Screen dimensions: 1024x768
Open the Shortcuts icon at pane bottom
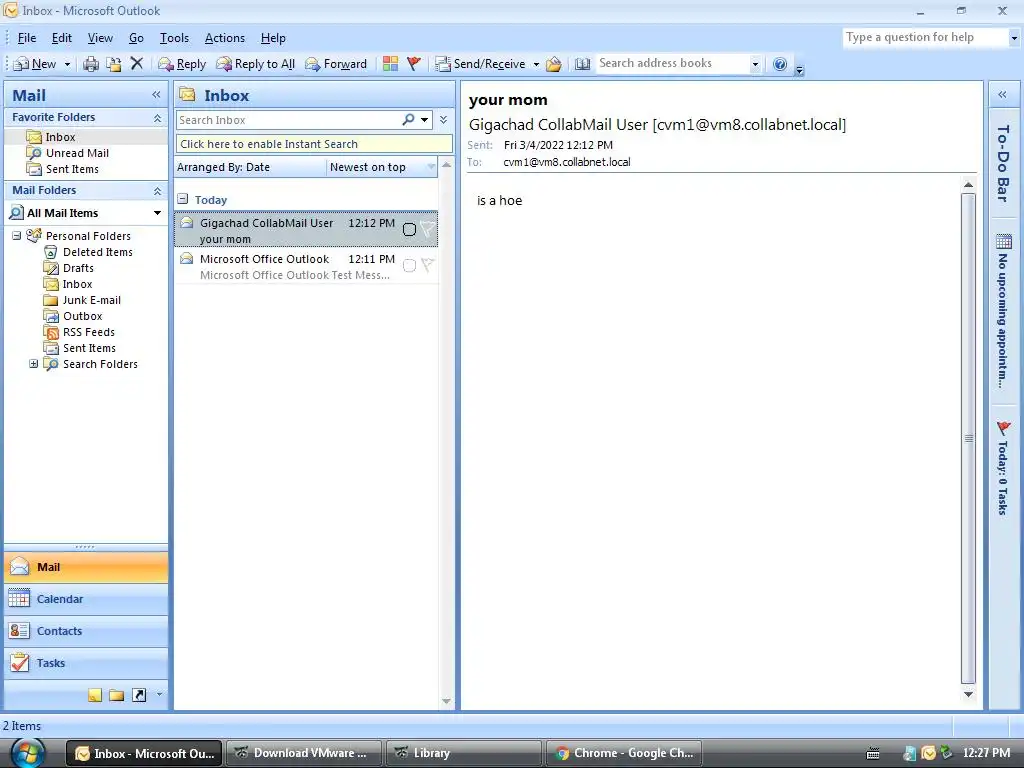tap(139, 695)
